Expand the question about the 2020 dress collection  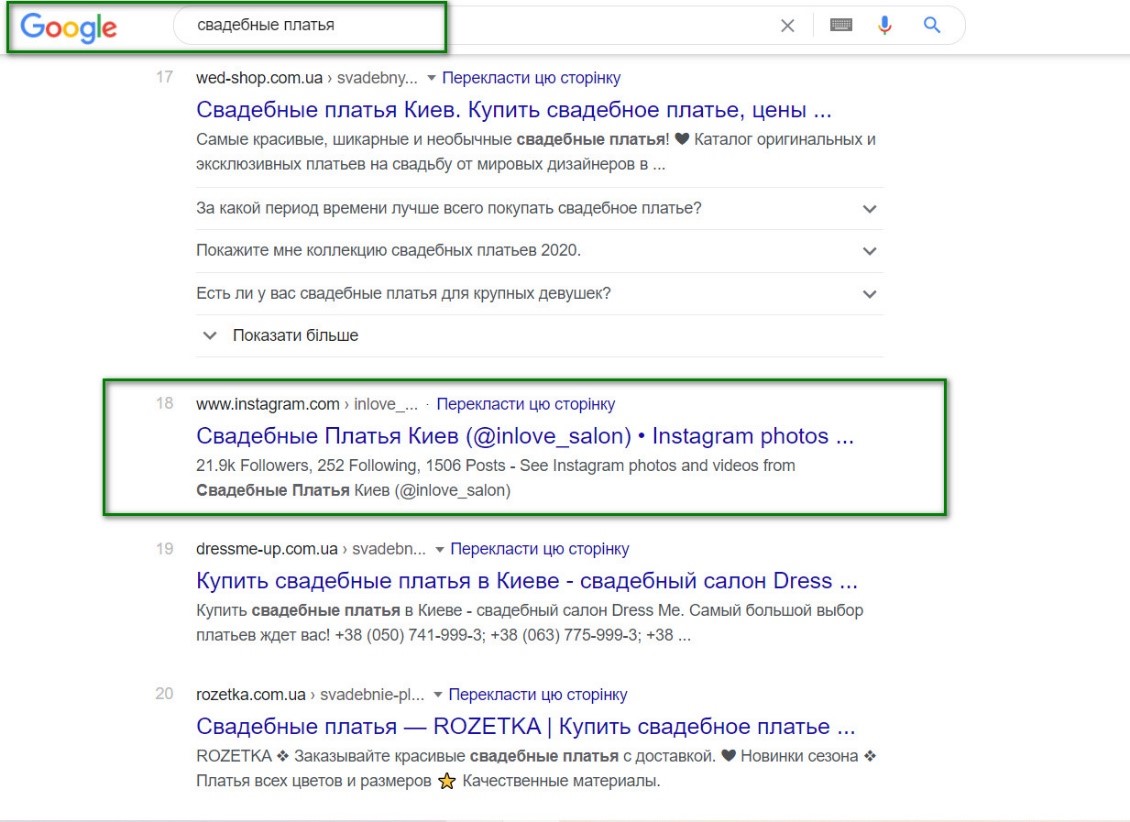tap(539, 251)
